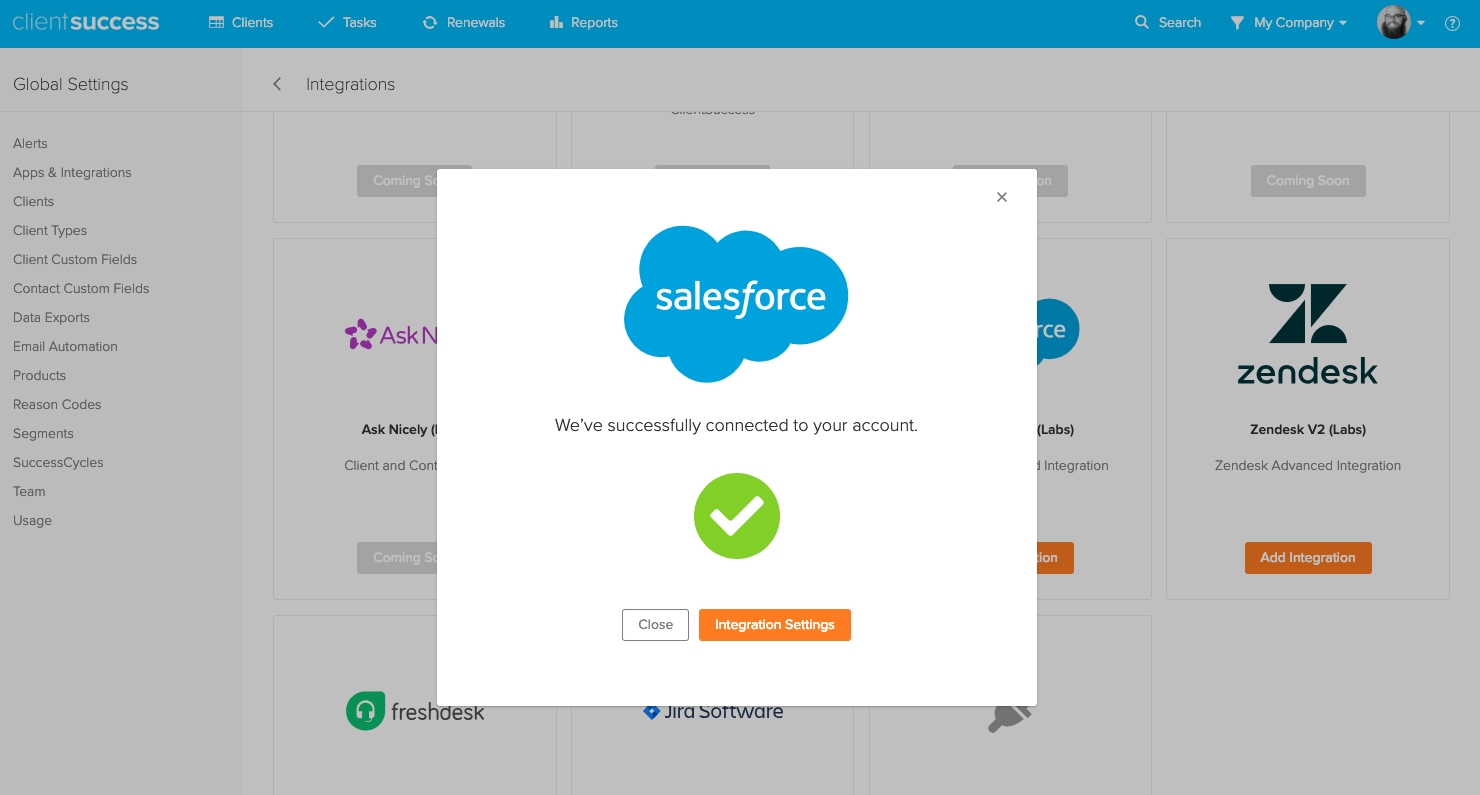Viewport: 1480px width, 795px height.
Task: Open Usage settings
Action: pyautogui.click(x=32, y=520)
